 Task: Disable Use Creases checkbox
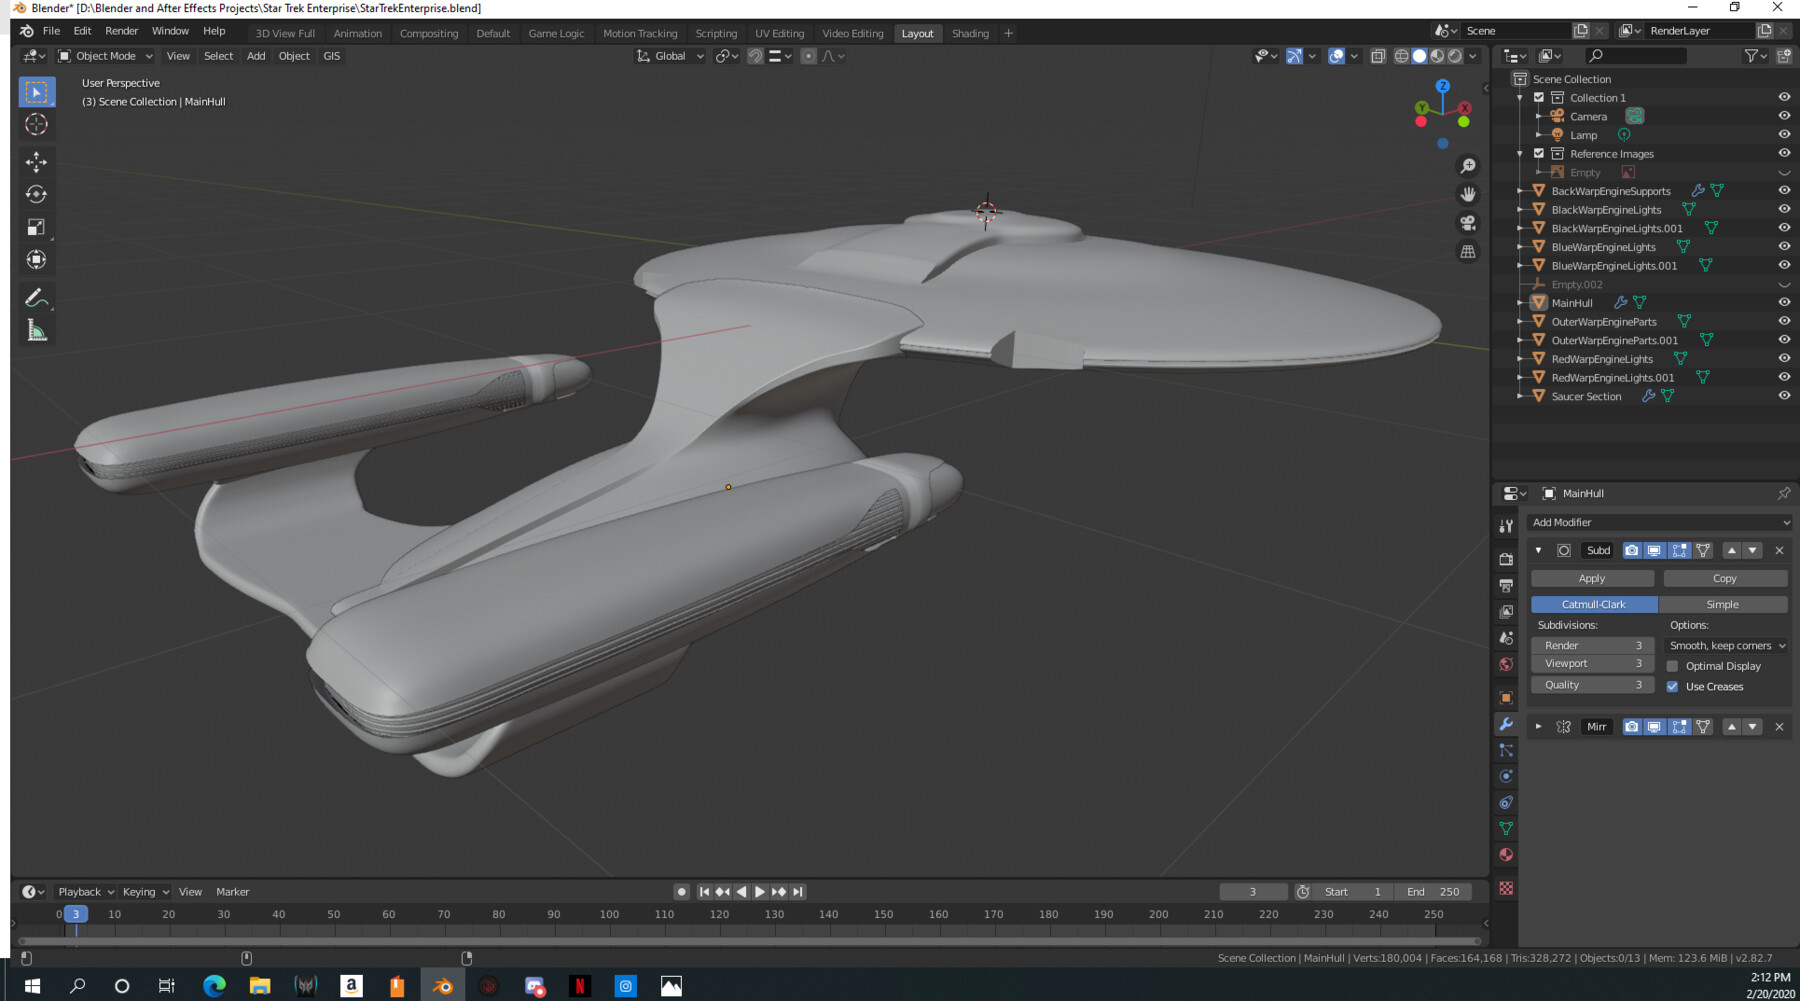click(x=1673, y=687)
